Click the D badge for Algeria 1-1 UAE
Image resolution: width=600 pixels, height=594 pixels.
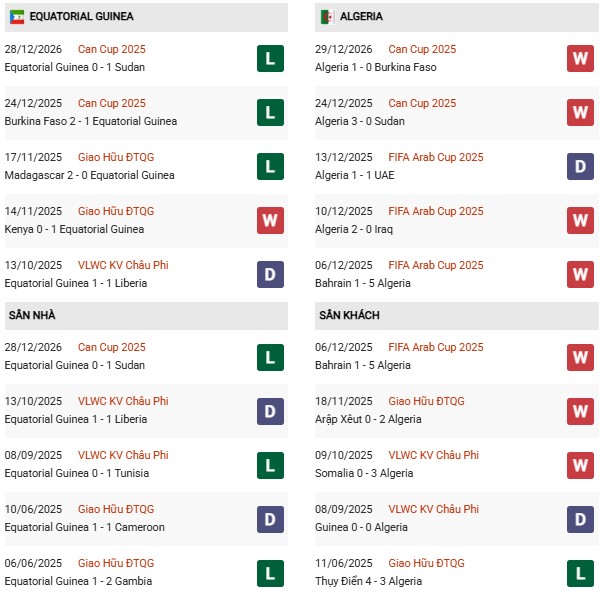point(580,166)
